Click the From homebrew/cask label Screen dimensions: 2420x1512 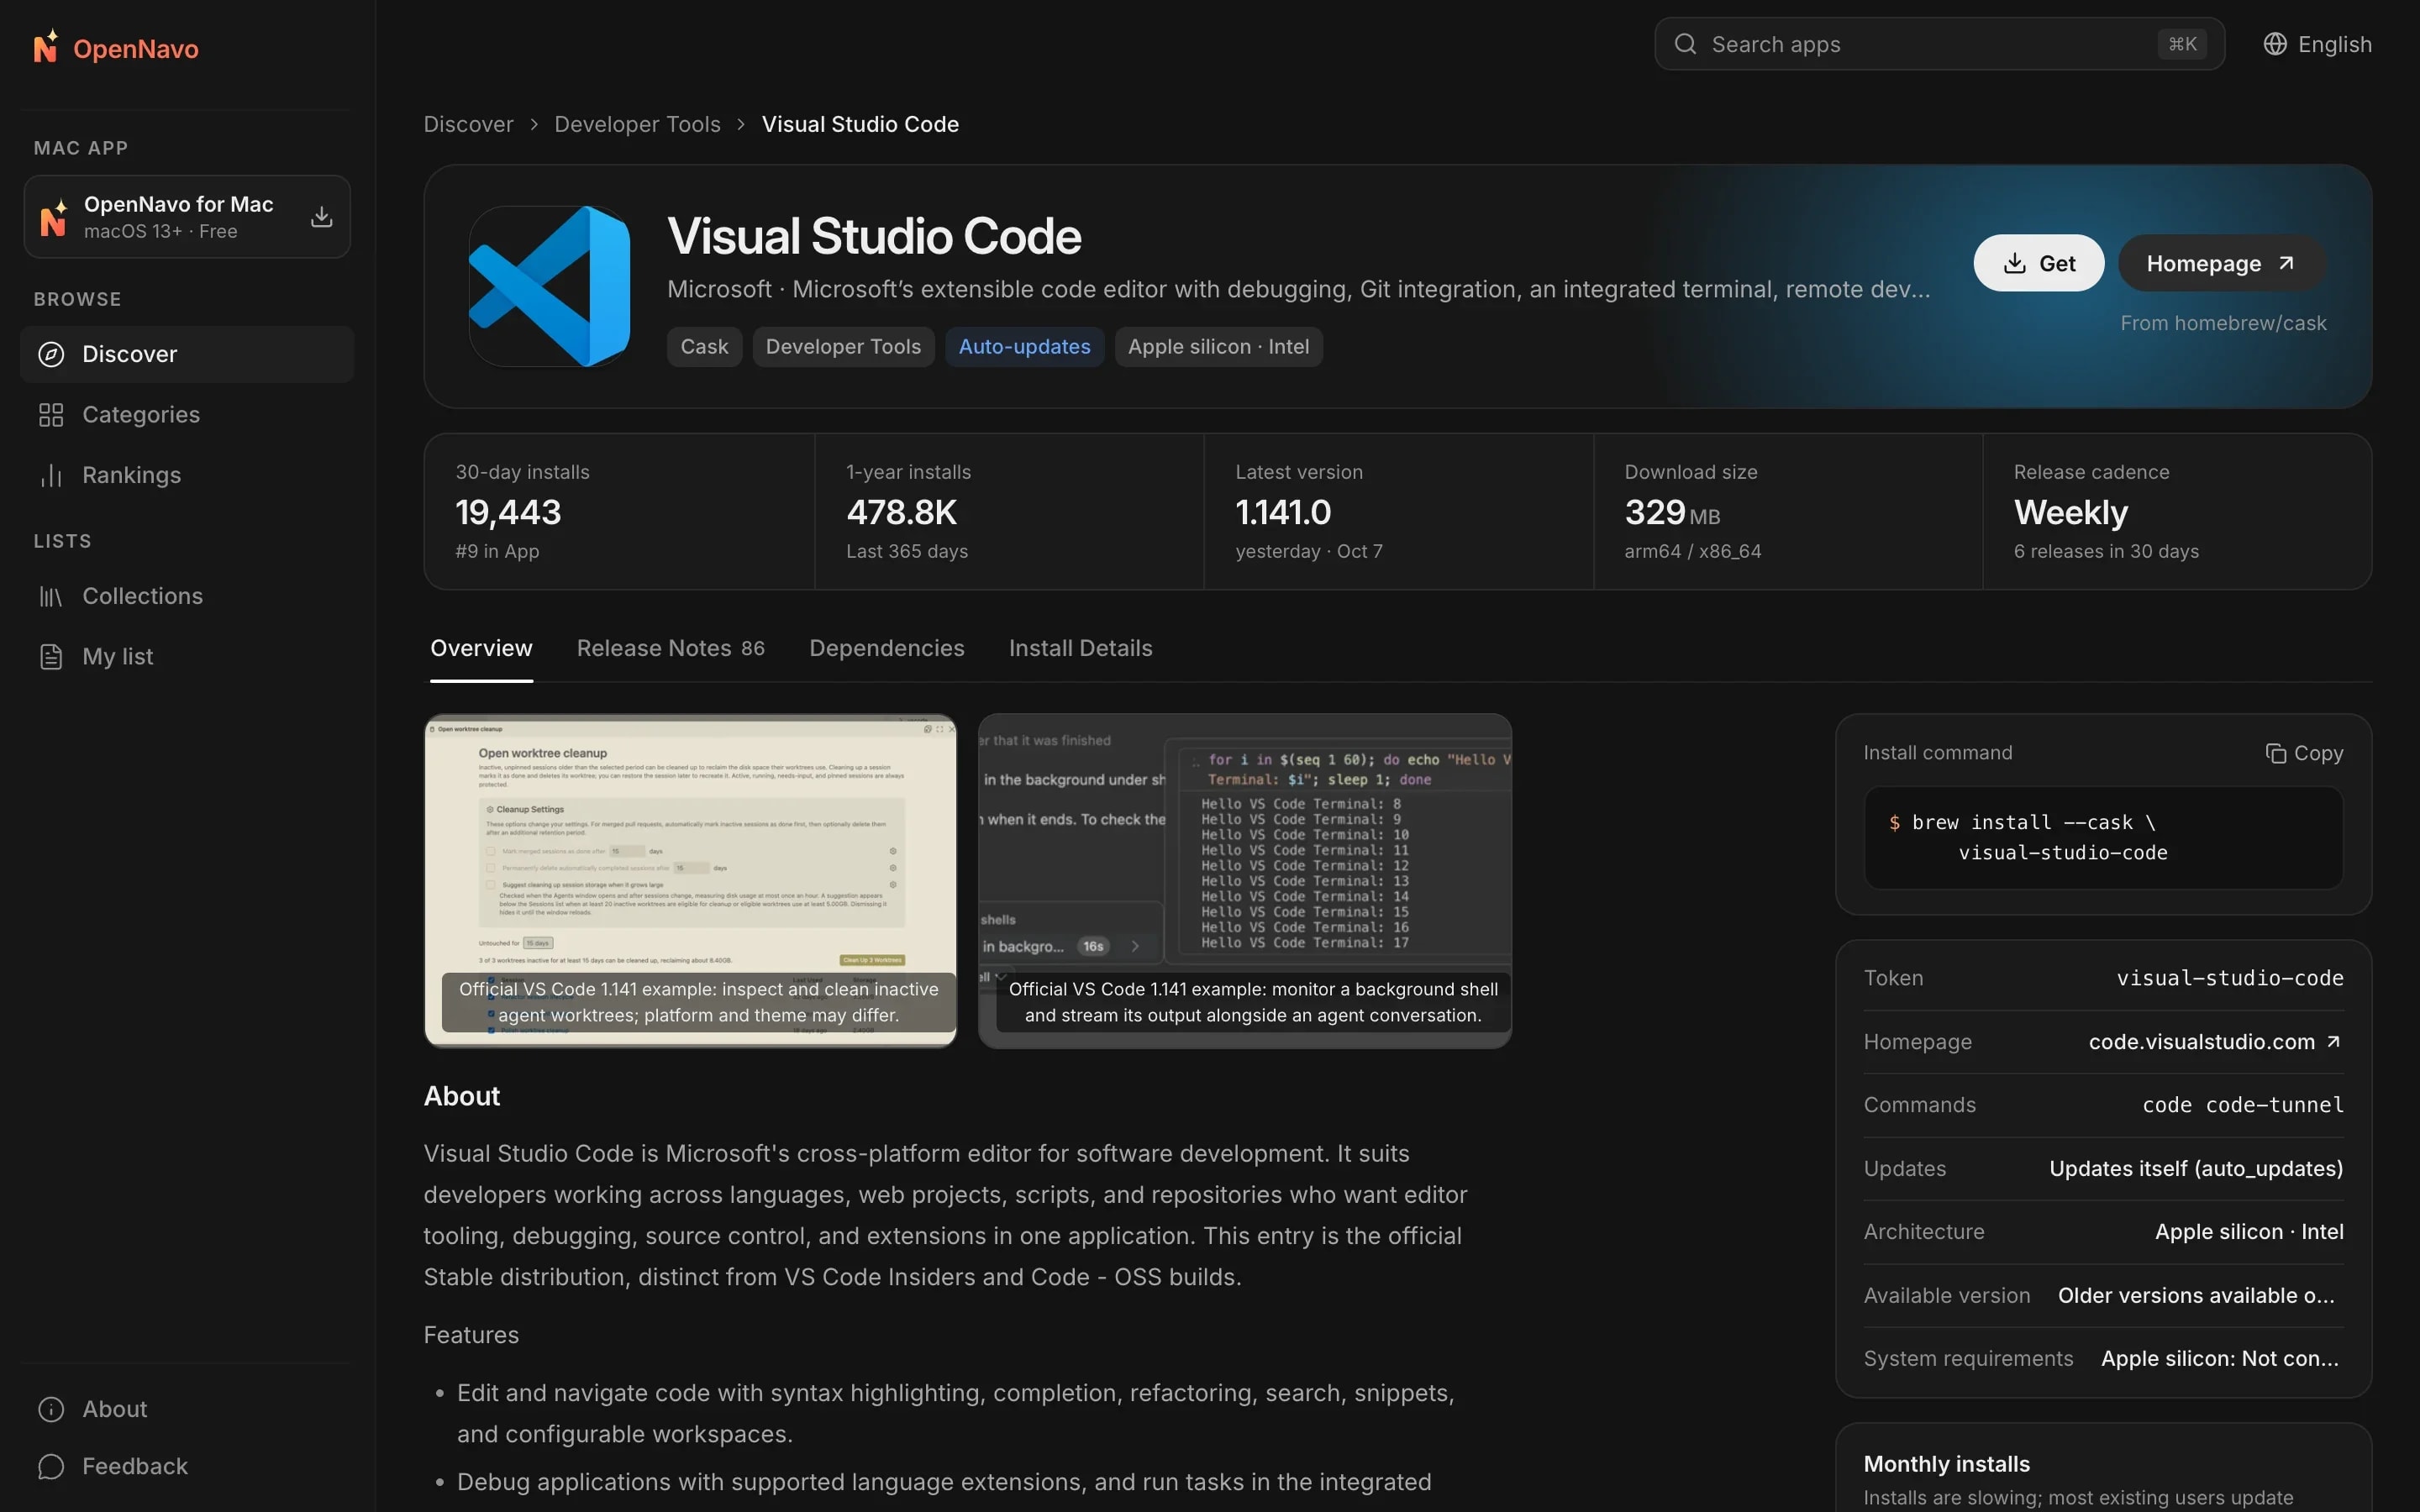(2223, 323)
